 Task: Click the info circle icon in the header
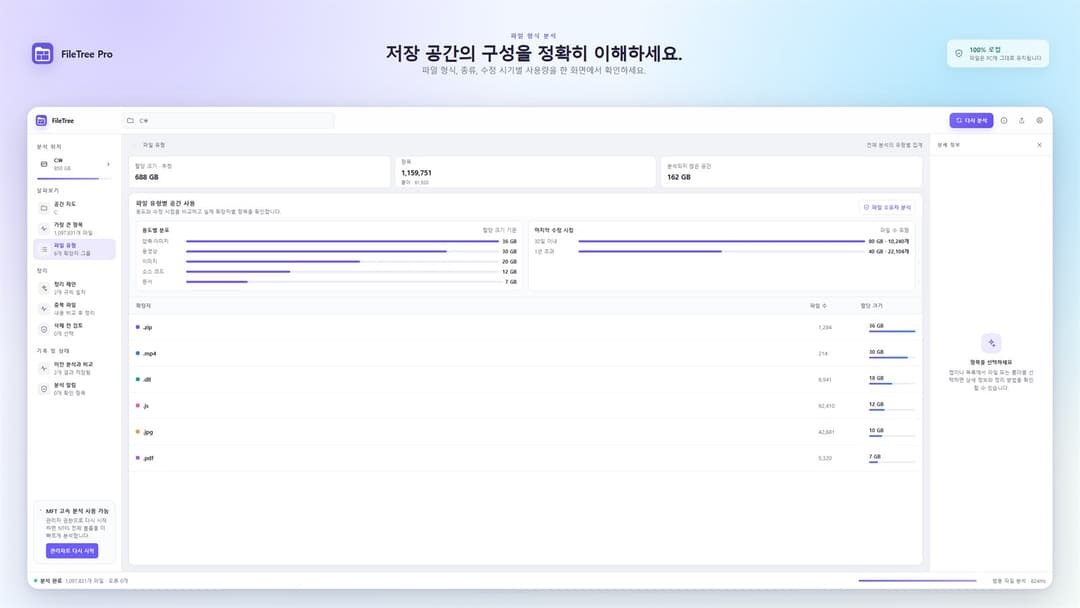coord(1004,120)
